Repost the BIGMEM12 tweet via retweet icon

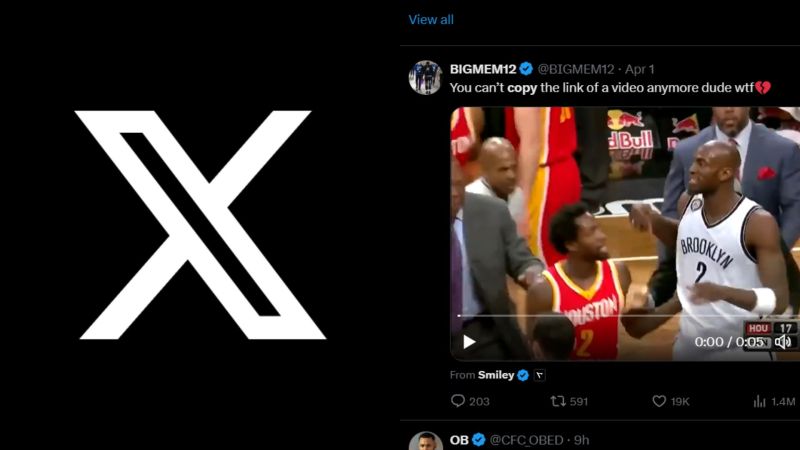point(558,401)
